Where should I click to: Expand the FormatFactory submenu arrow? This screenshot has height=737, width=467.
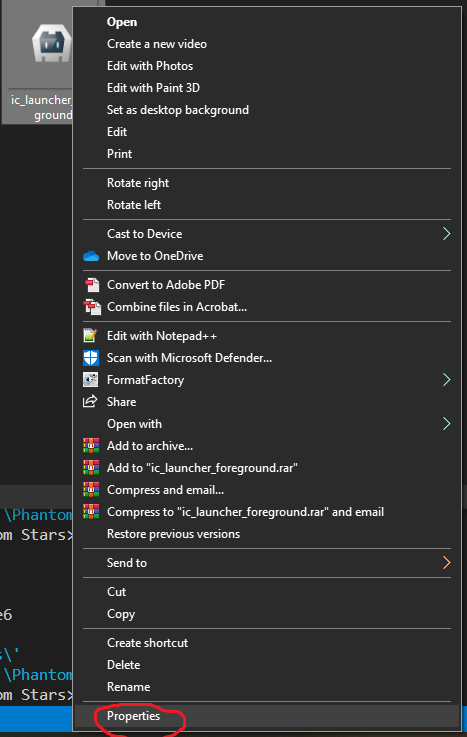[x=446, y=380]
